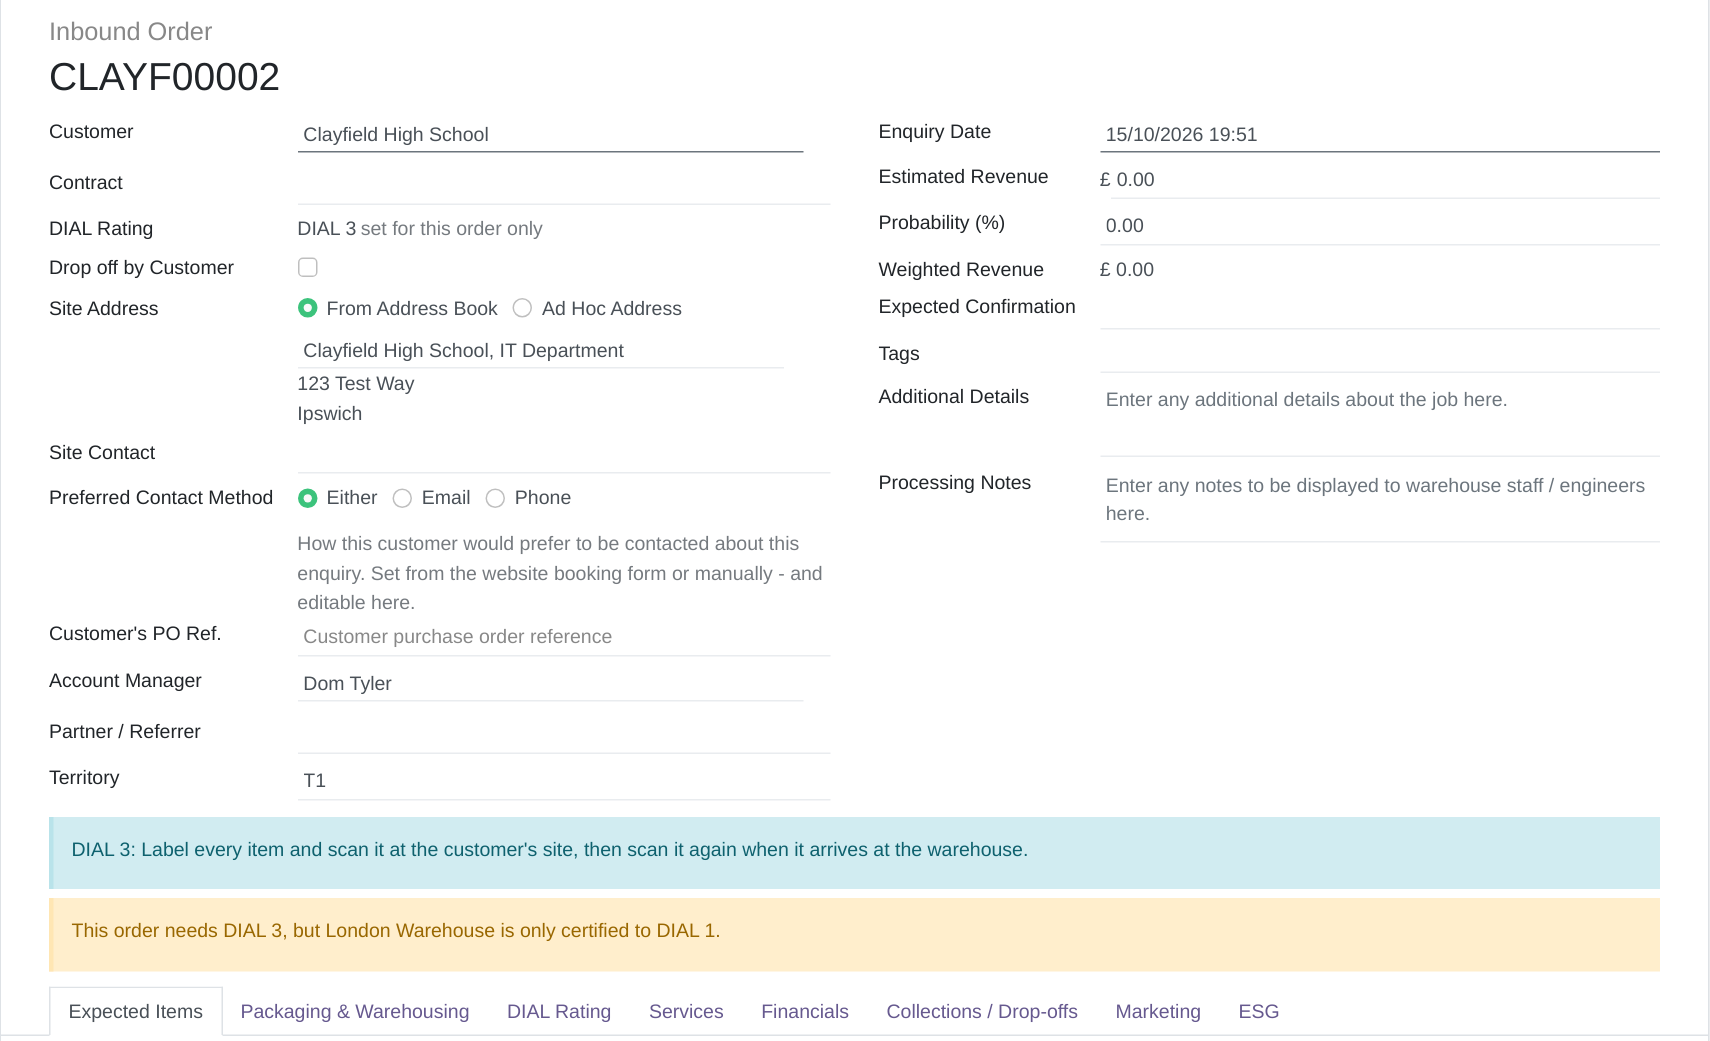Click the '123 Test Way' address line

point(356,384)
